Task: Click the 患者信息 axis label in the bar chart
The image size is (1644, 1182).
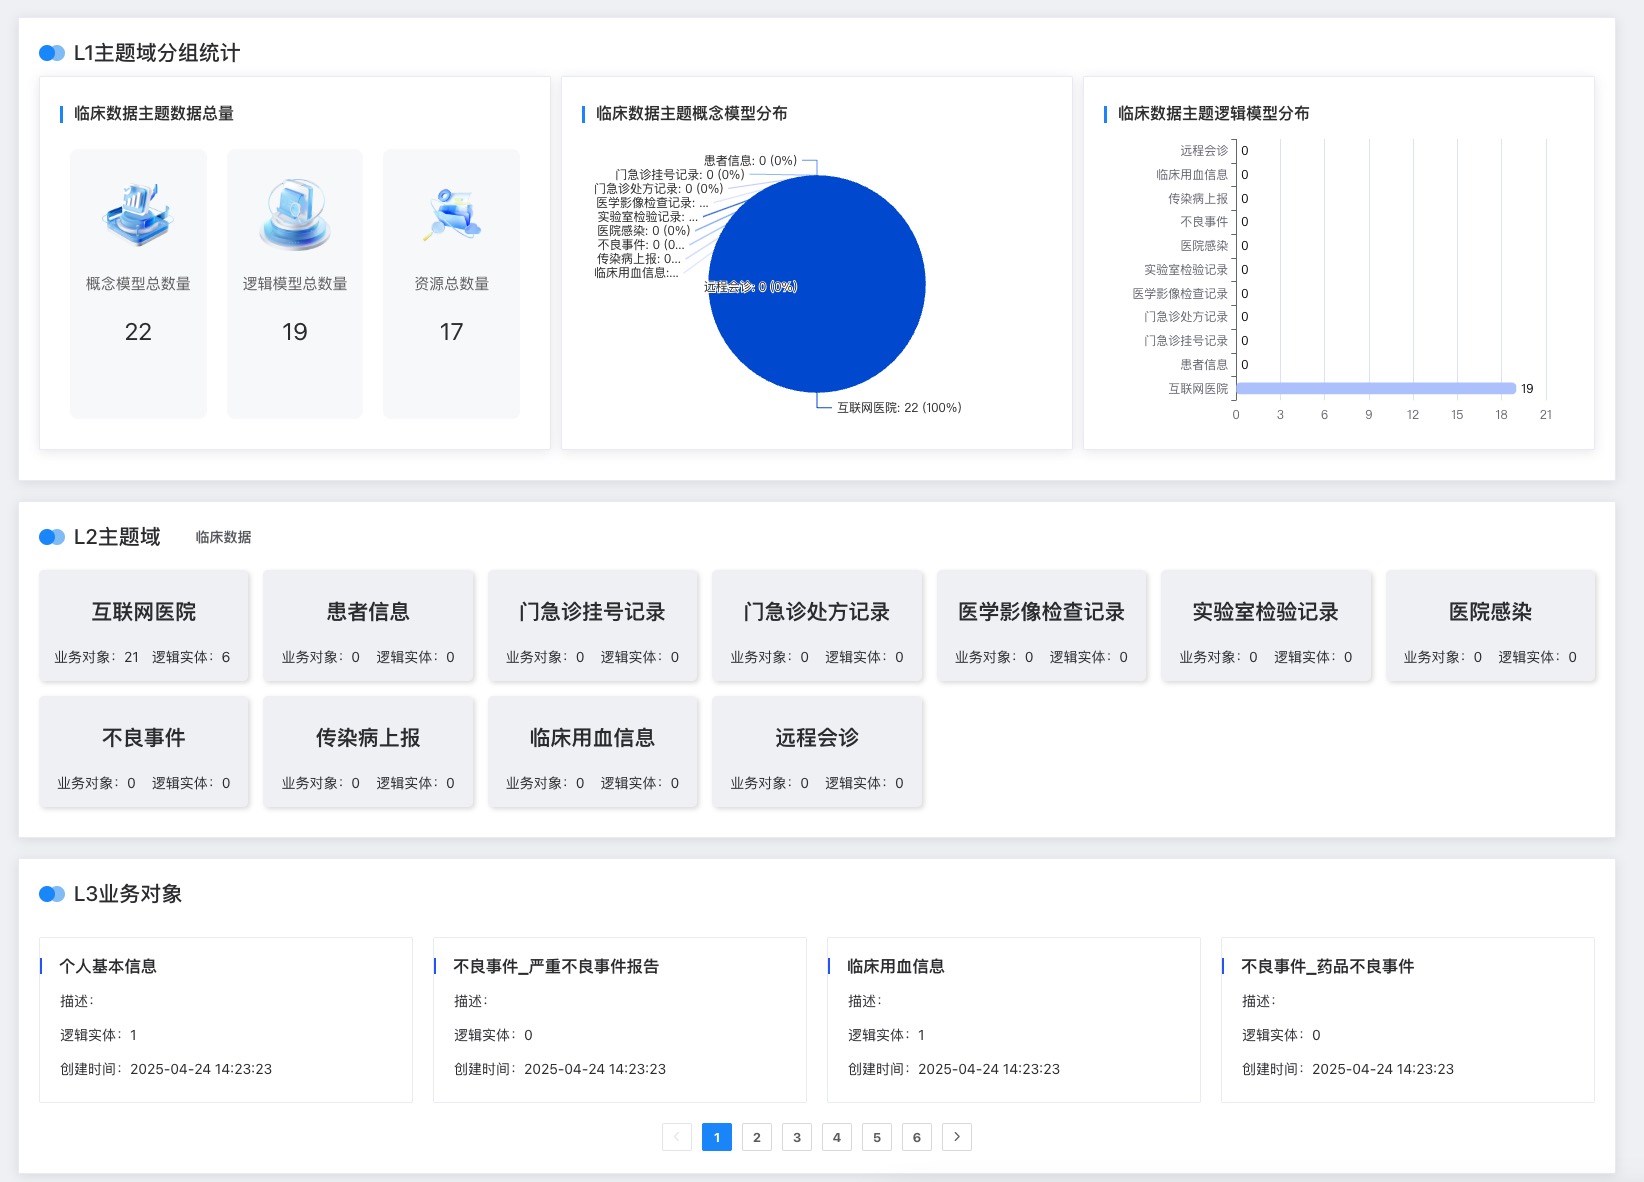Action: (1204, 365)
